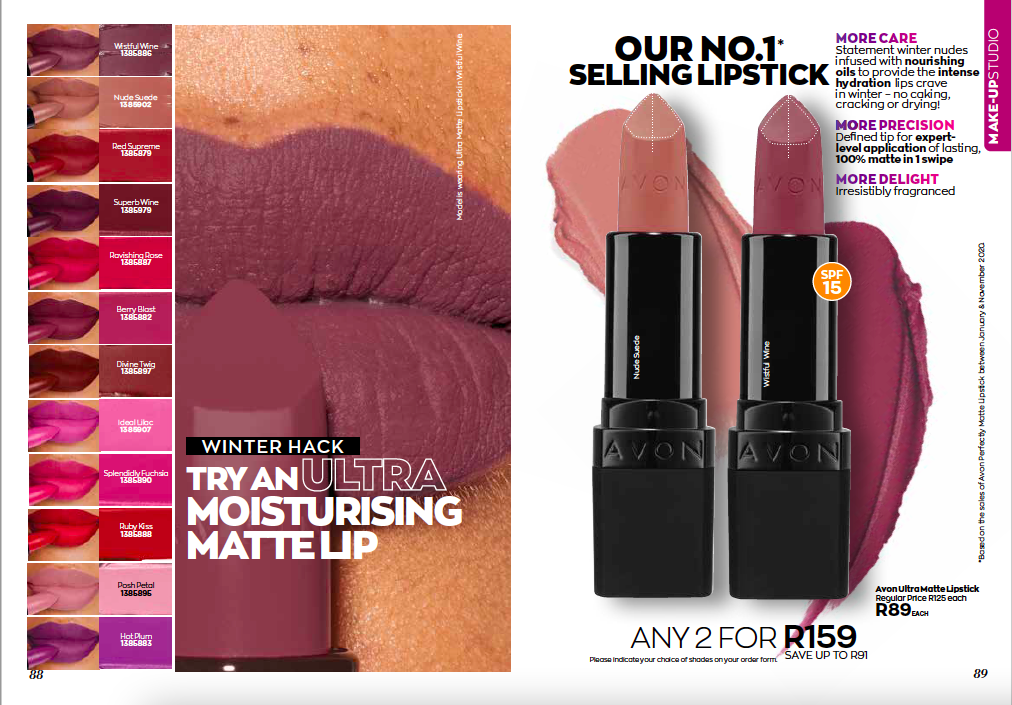Click the Wistful Wine lipstick product image
The height and width of the screenshot is (705, 1012).
click(x=789, y=345)
